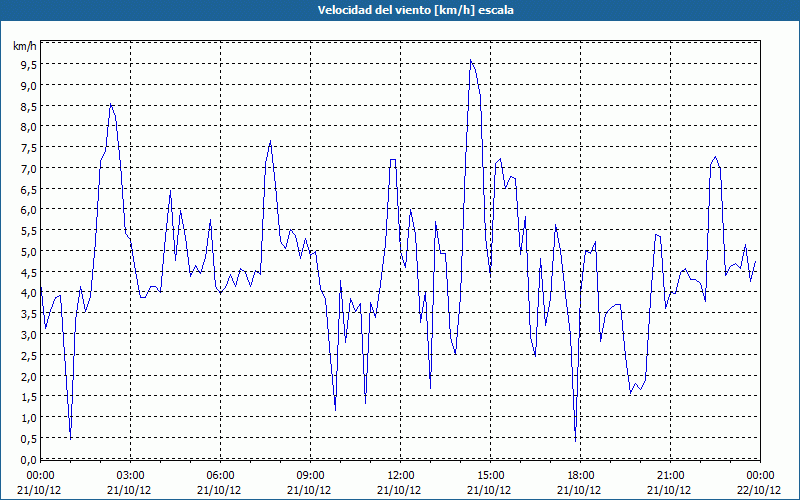Screen dimensions: 800x500
Task: Click the 5,5 y-axis value
Action: pos(29,231)
